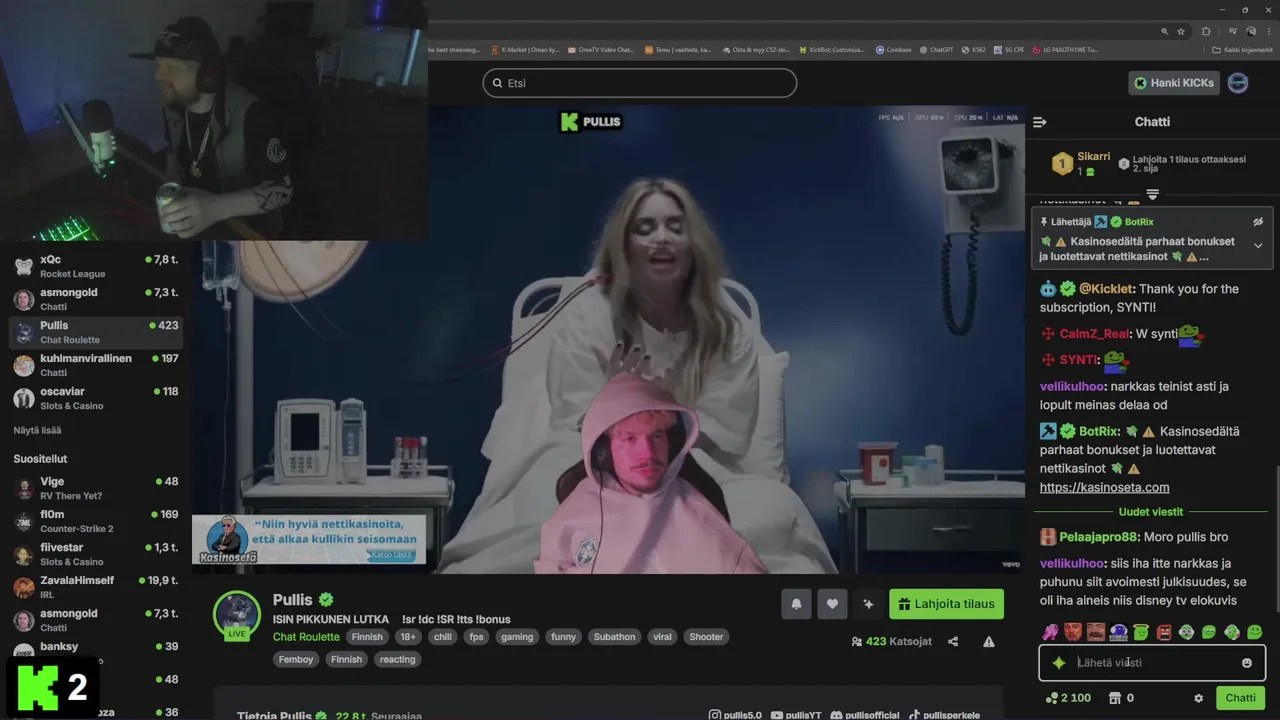Expand the pinned BotRix message chevron
Image resolution: width=1280 pixels, height=720 pixels.
click(1258, 246)
